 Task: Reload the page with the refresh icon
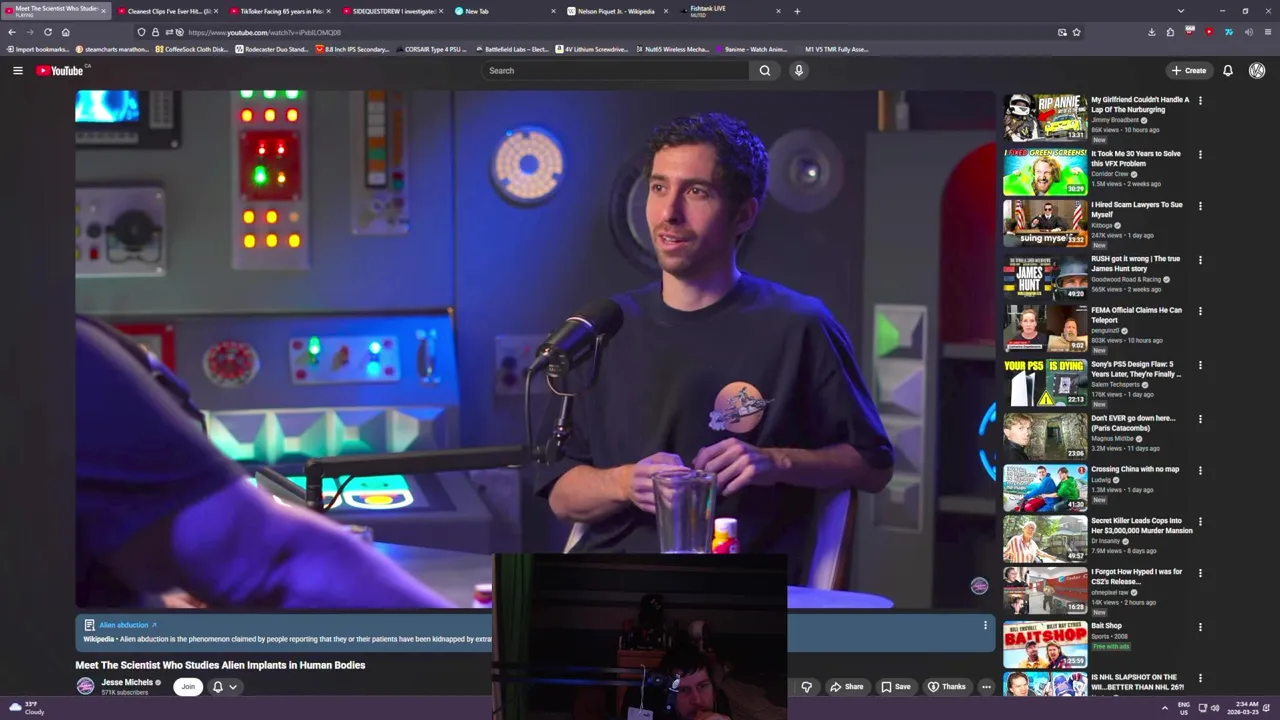[x=47, y=32]
